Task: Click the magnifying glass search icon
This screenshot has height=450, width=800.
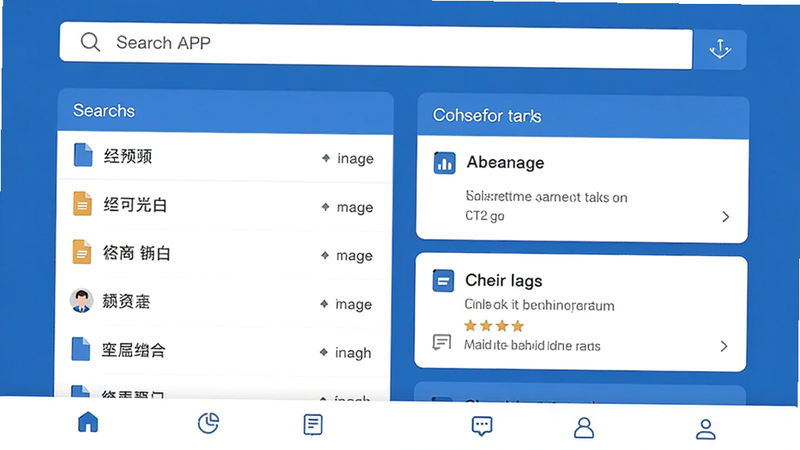Action: pos(90,42)
